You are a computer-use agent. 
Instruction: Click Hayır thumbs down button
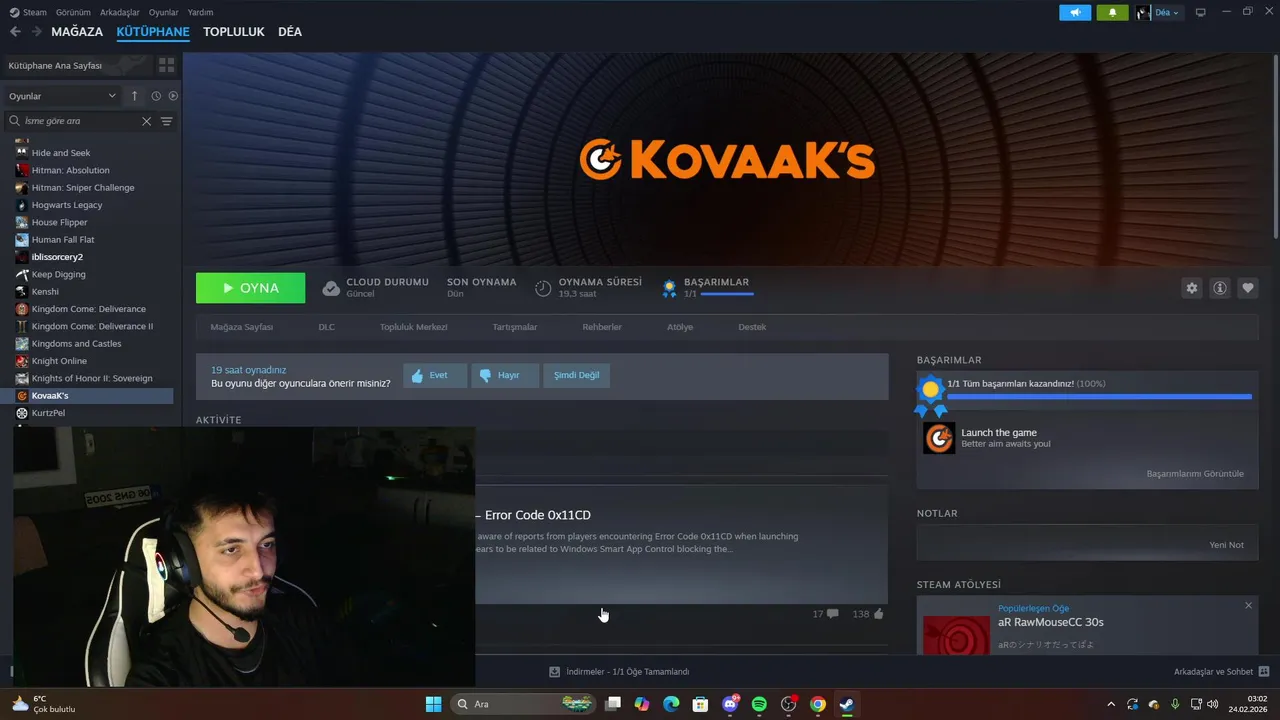(505, 376)
